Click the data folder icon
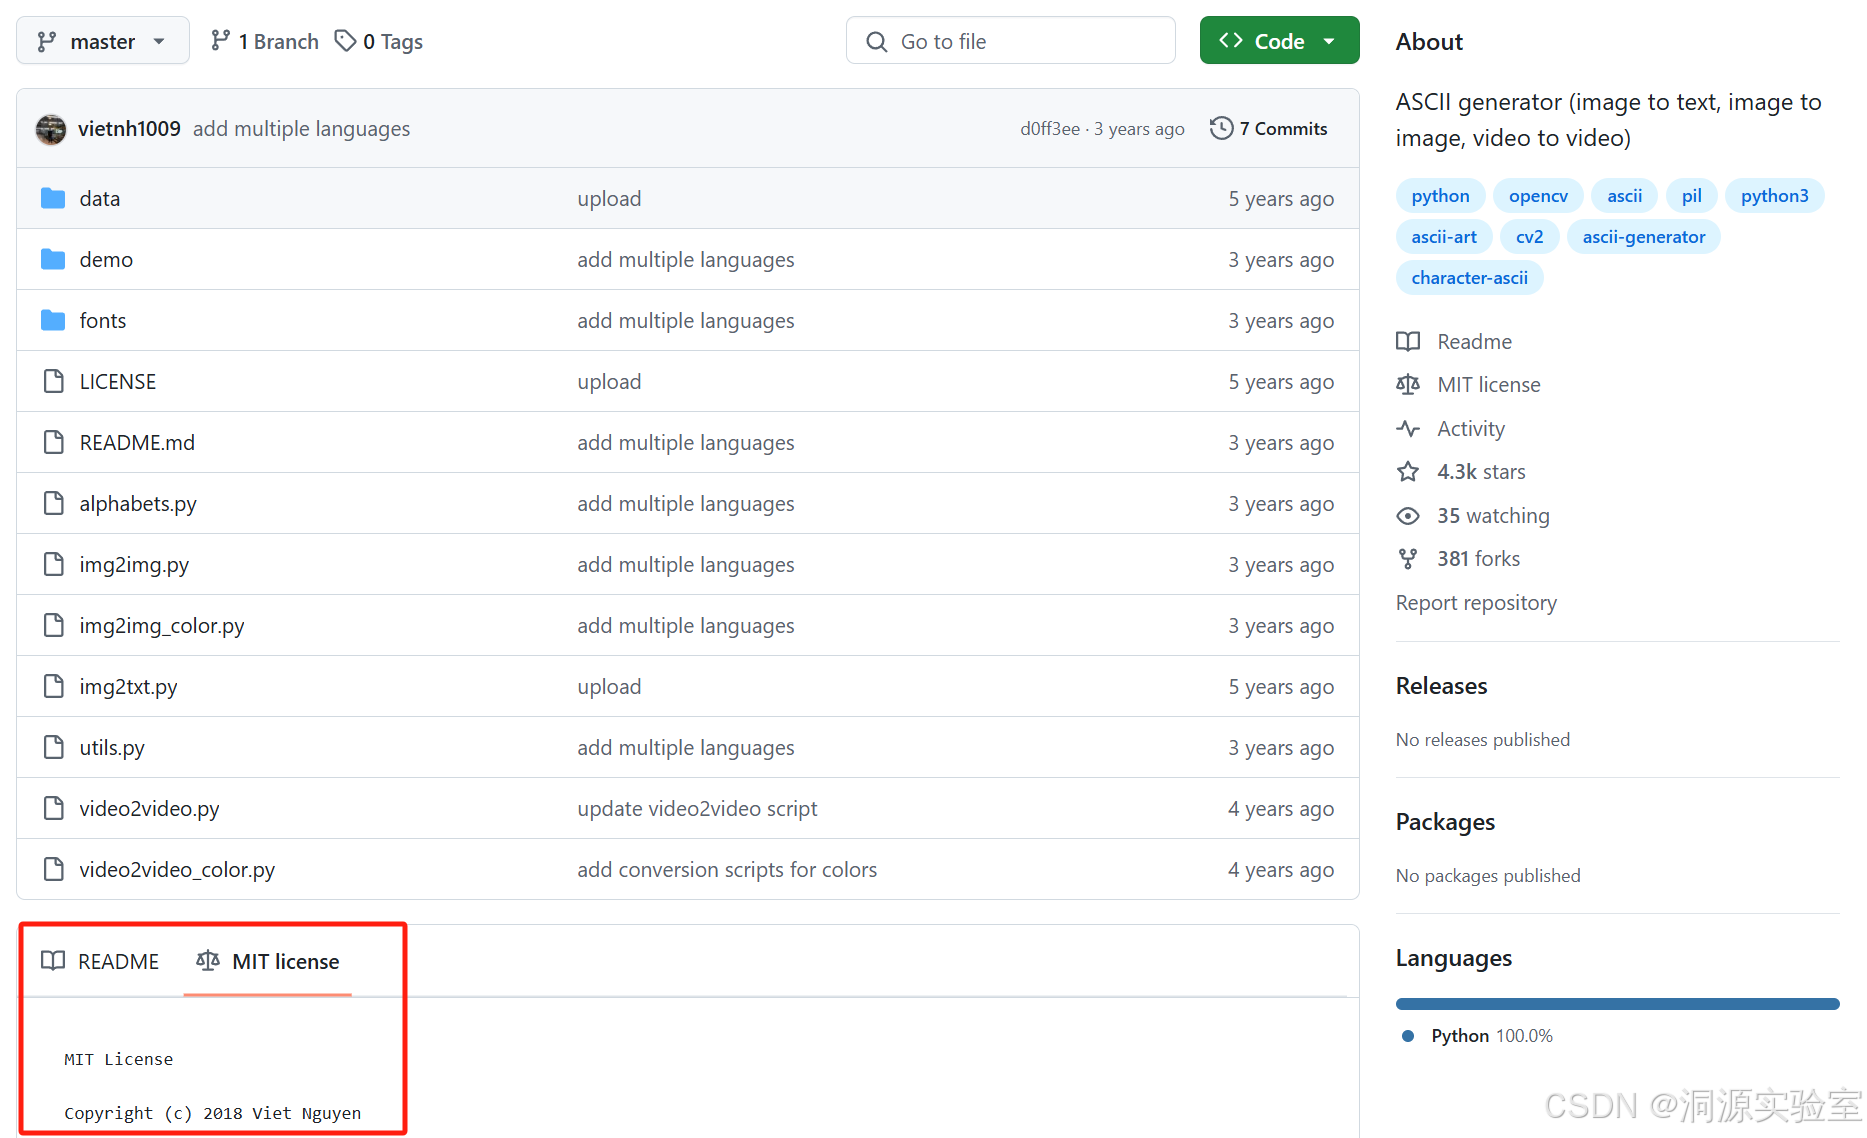The width and height of the screenshot is (1867, 1138). (x=53, y=199)
